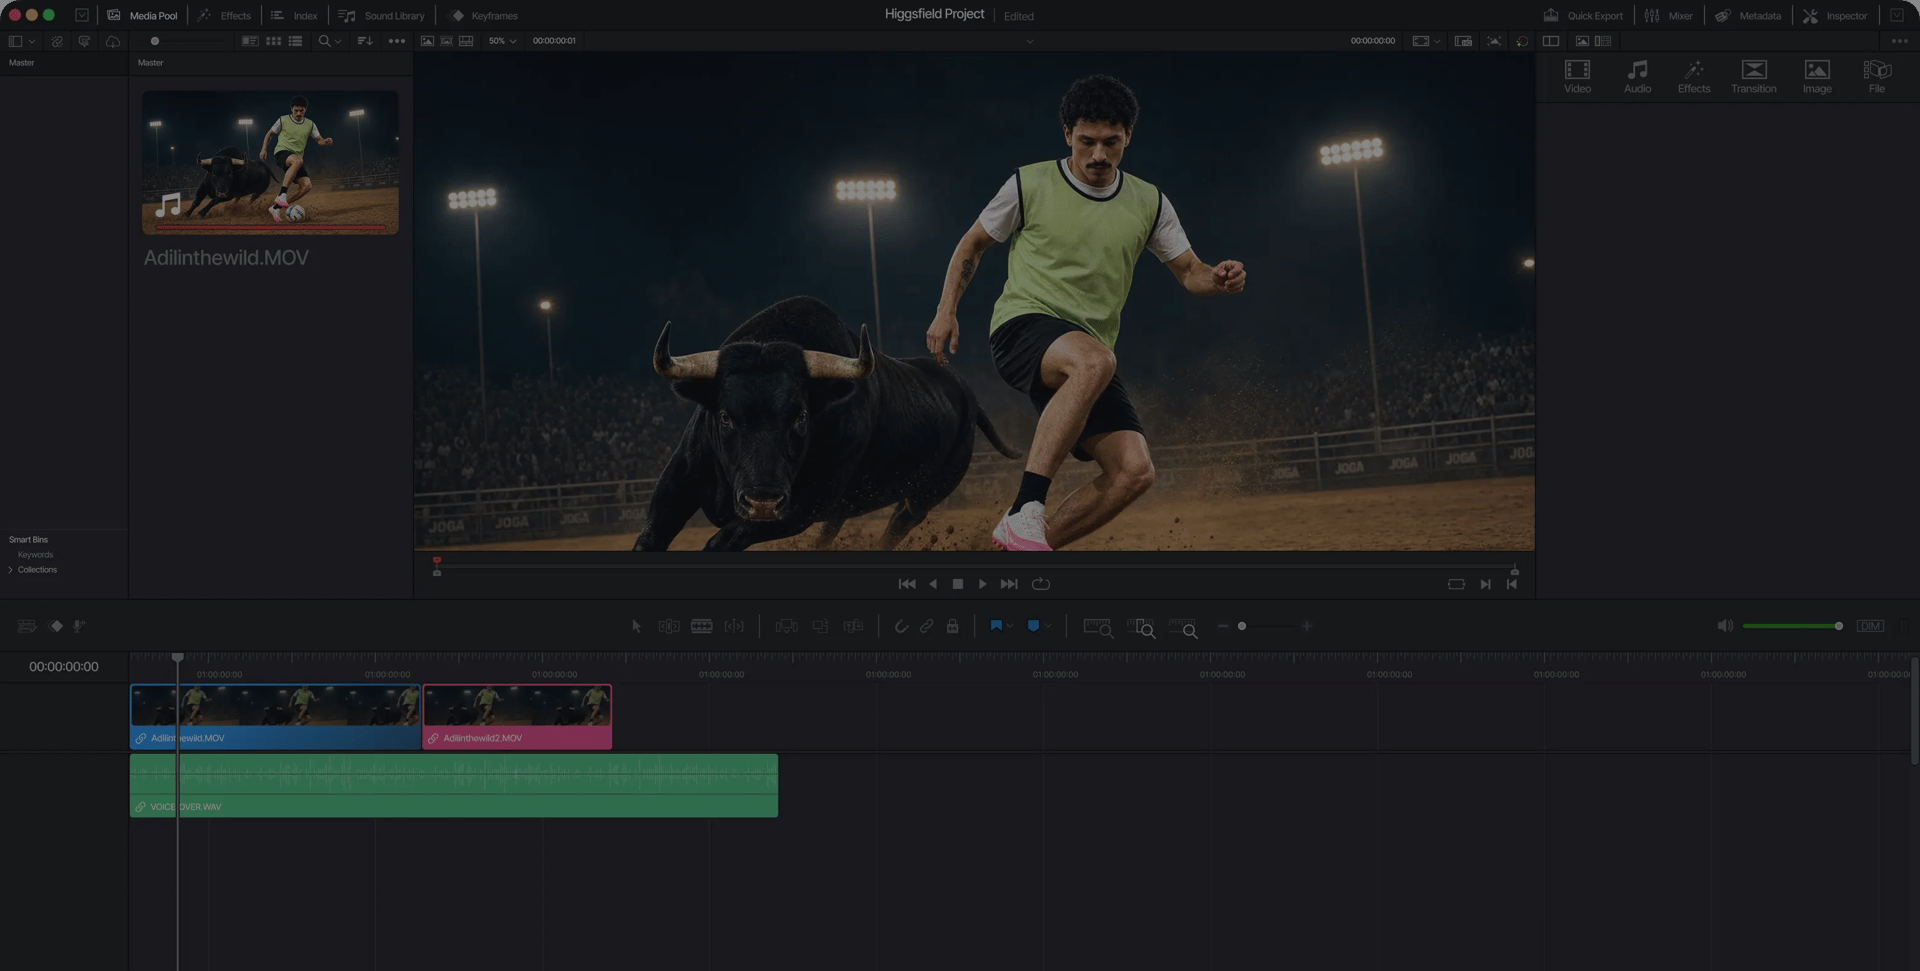Open the media pool sort order menu
The height and width of the screenshot is (971, 1920).
(x=365, y=41)
